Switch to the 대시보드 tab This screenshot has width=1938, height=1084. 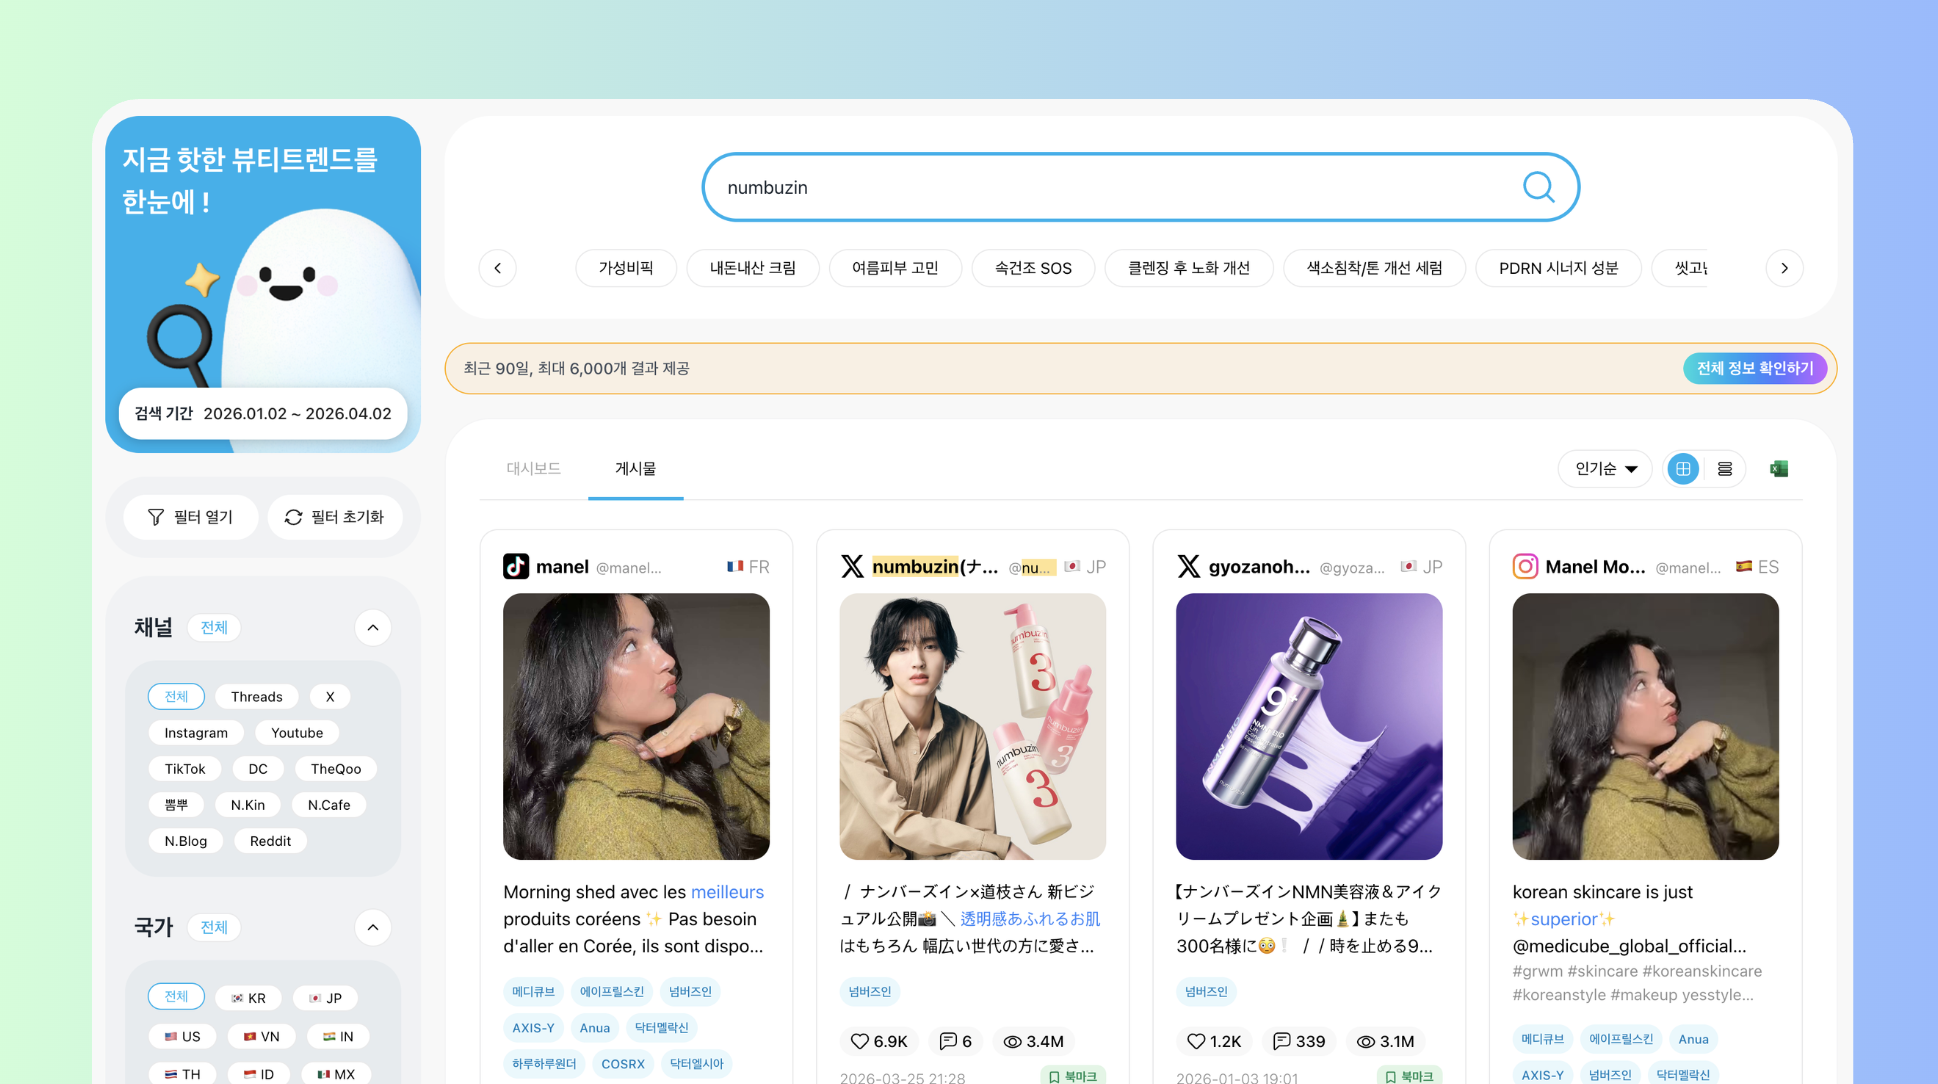pos(533,468)
